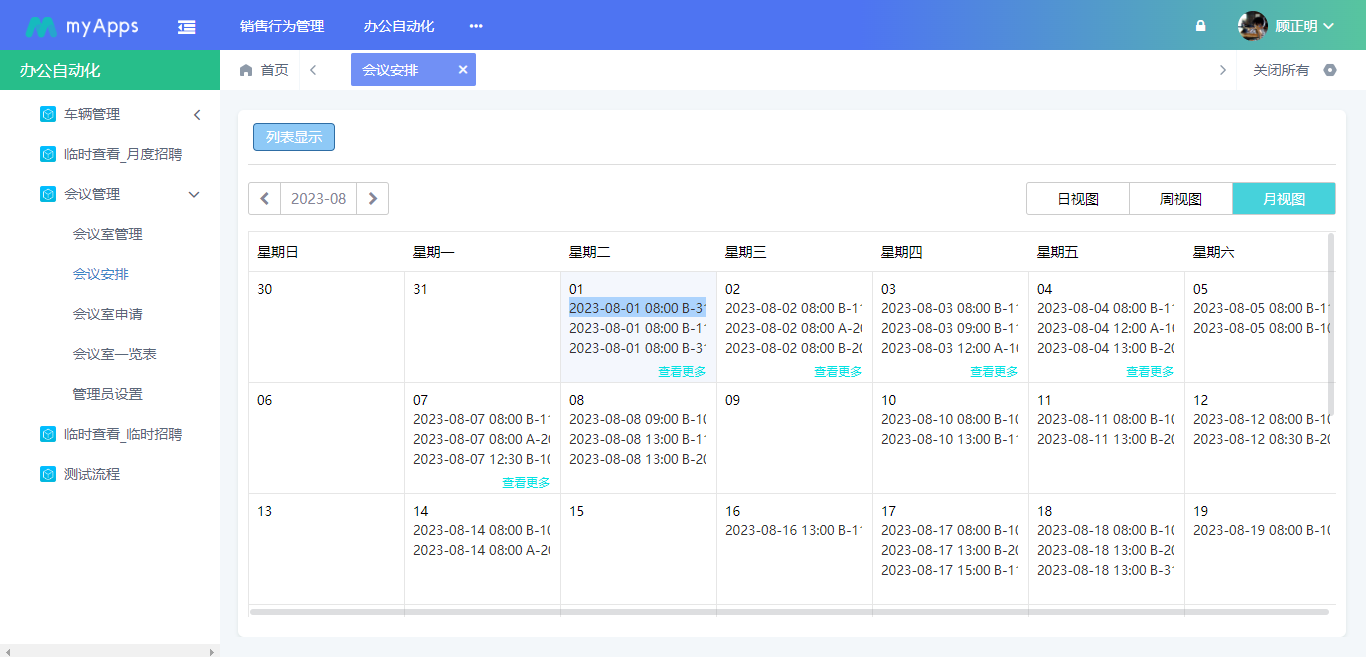1366x657 pixels.
Task: Switch to 周视图 week view
Action: pyautogui.click(x=1181, y=199)
